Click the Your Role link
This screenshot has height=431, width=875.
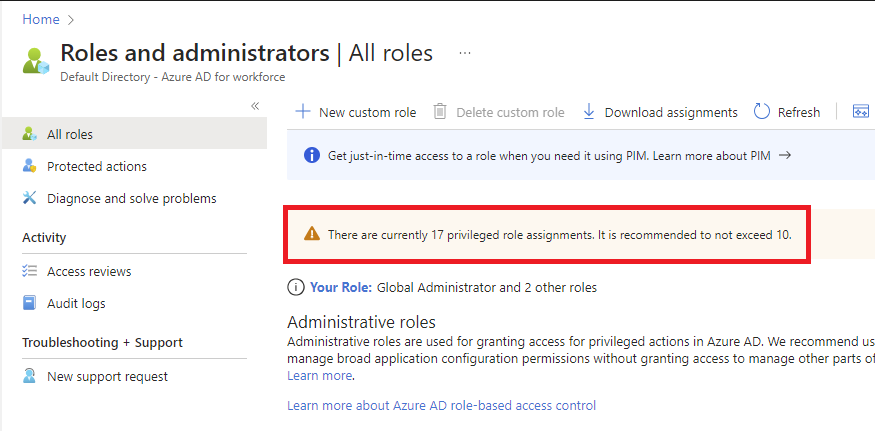pos(340,288)
